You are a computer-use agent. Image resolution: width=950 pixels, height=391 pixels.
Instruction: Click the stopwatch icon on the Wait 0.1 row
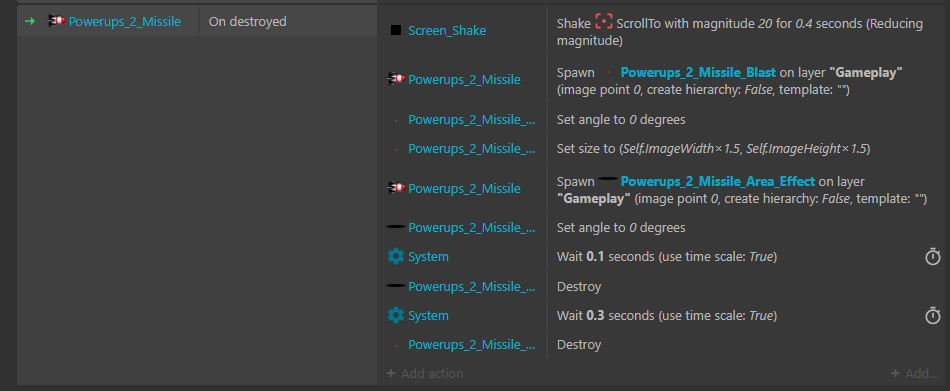[932, 256]
